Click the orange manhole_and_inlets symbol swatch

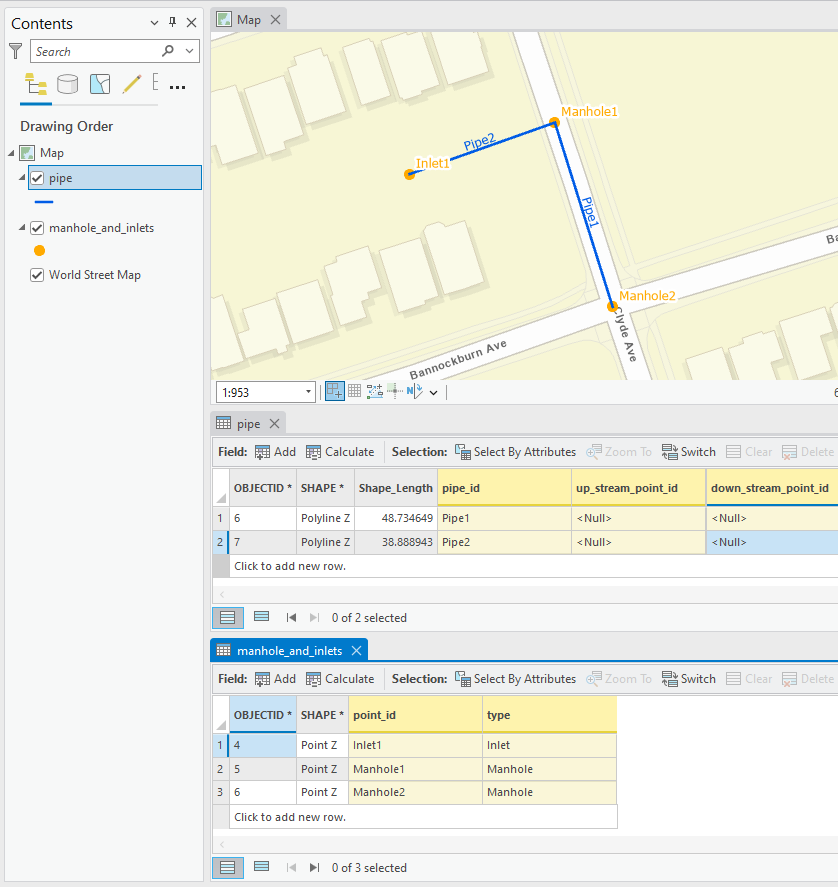click(x=39, y=250)
